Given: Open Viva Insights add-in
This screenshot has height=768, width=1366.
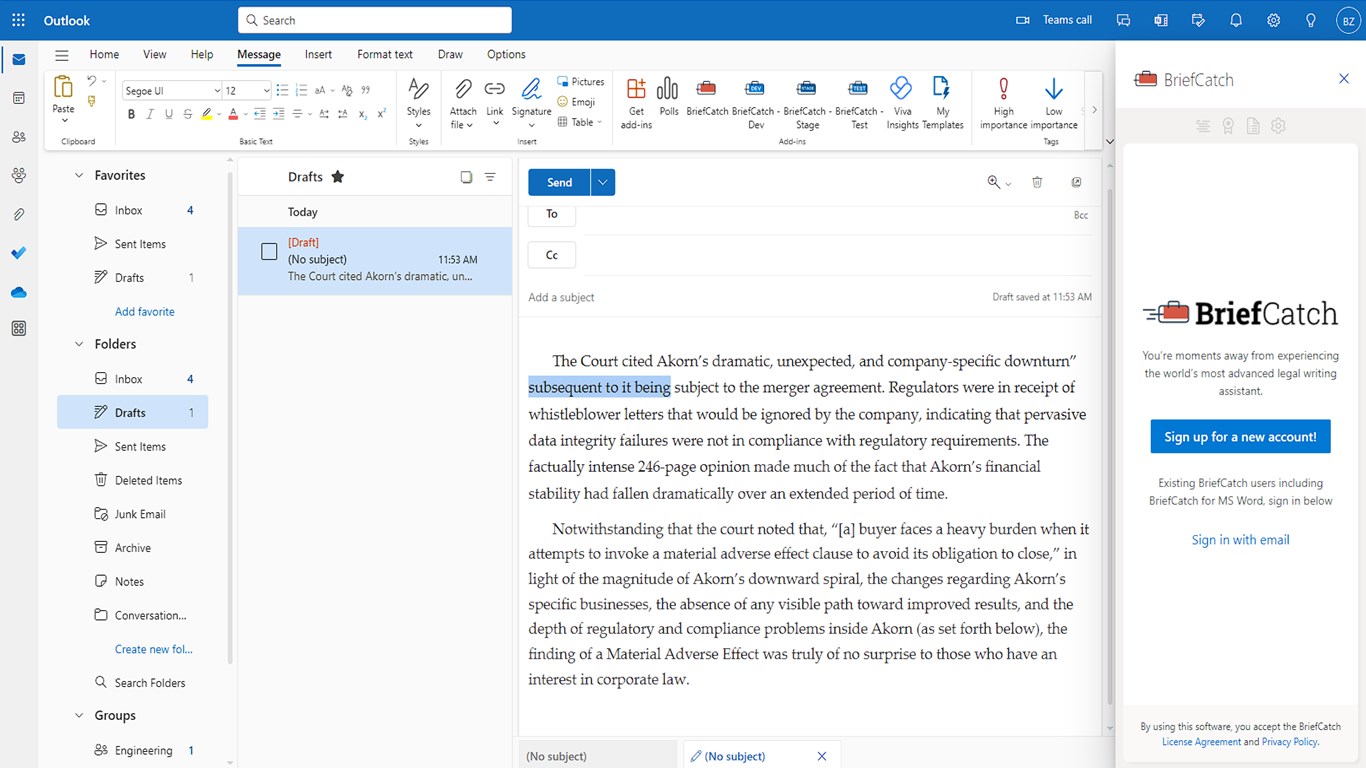Looking at the screenshot, I should [x=902, y=103].
